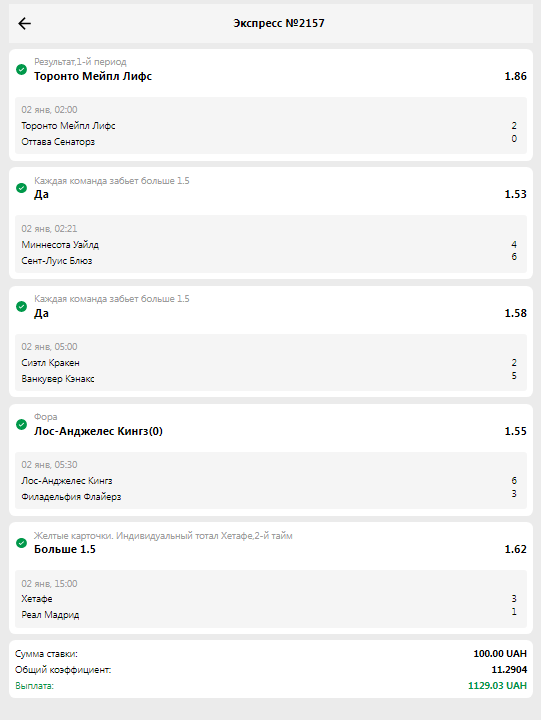Click the Сумма ставки 100.00 UAH value
The width and height of the screenshot is (541, 720).
tap(500, 653)
